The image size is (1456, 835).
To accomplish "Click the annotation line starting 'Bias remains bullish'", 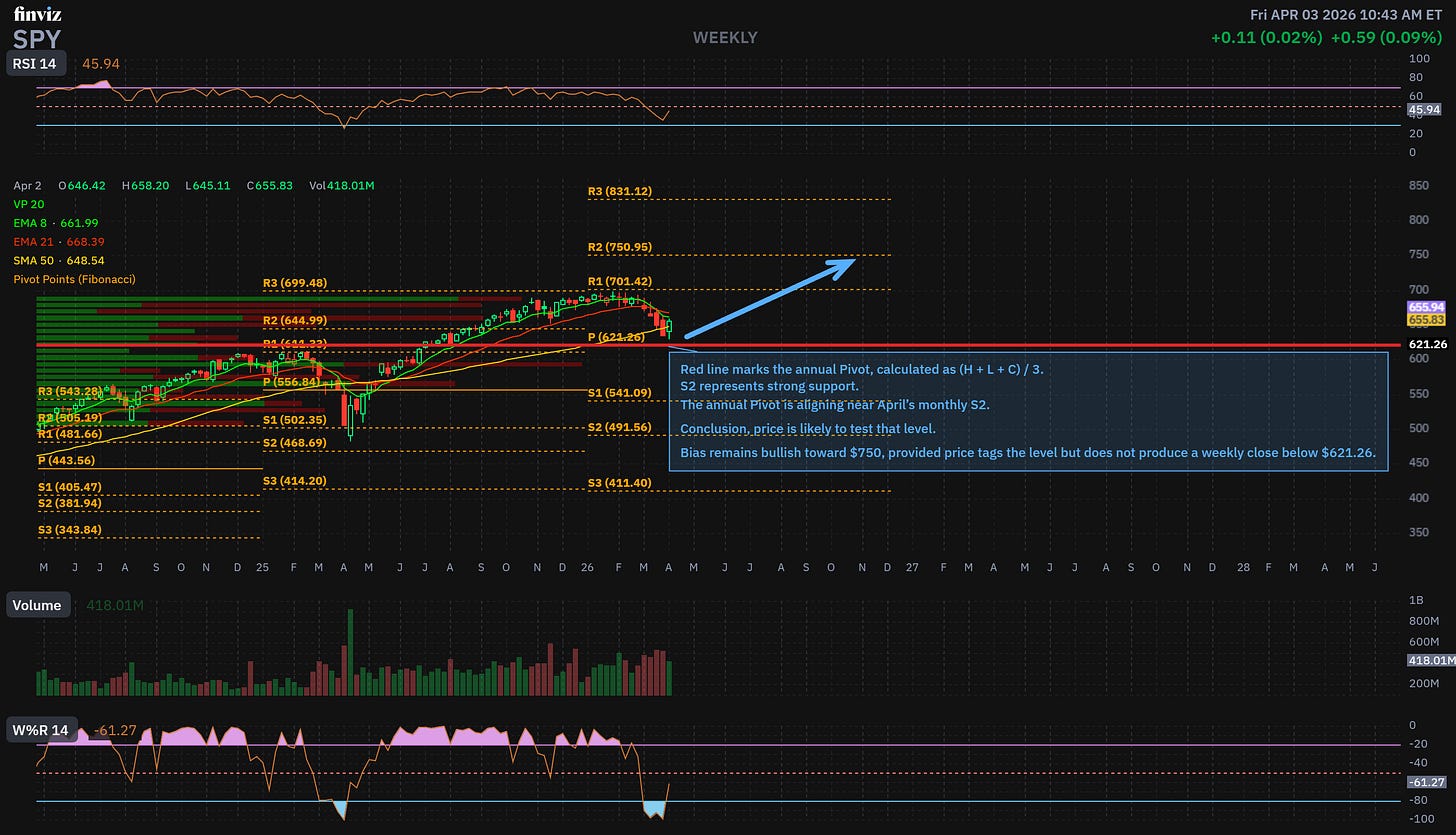I will (x=1028, y=453).
